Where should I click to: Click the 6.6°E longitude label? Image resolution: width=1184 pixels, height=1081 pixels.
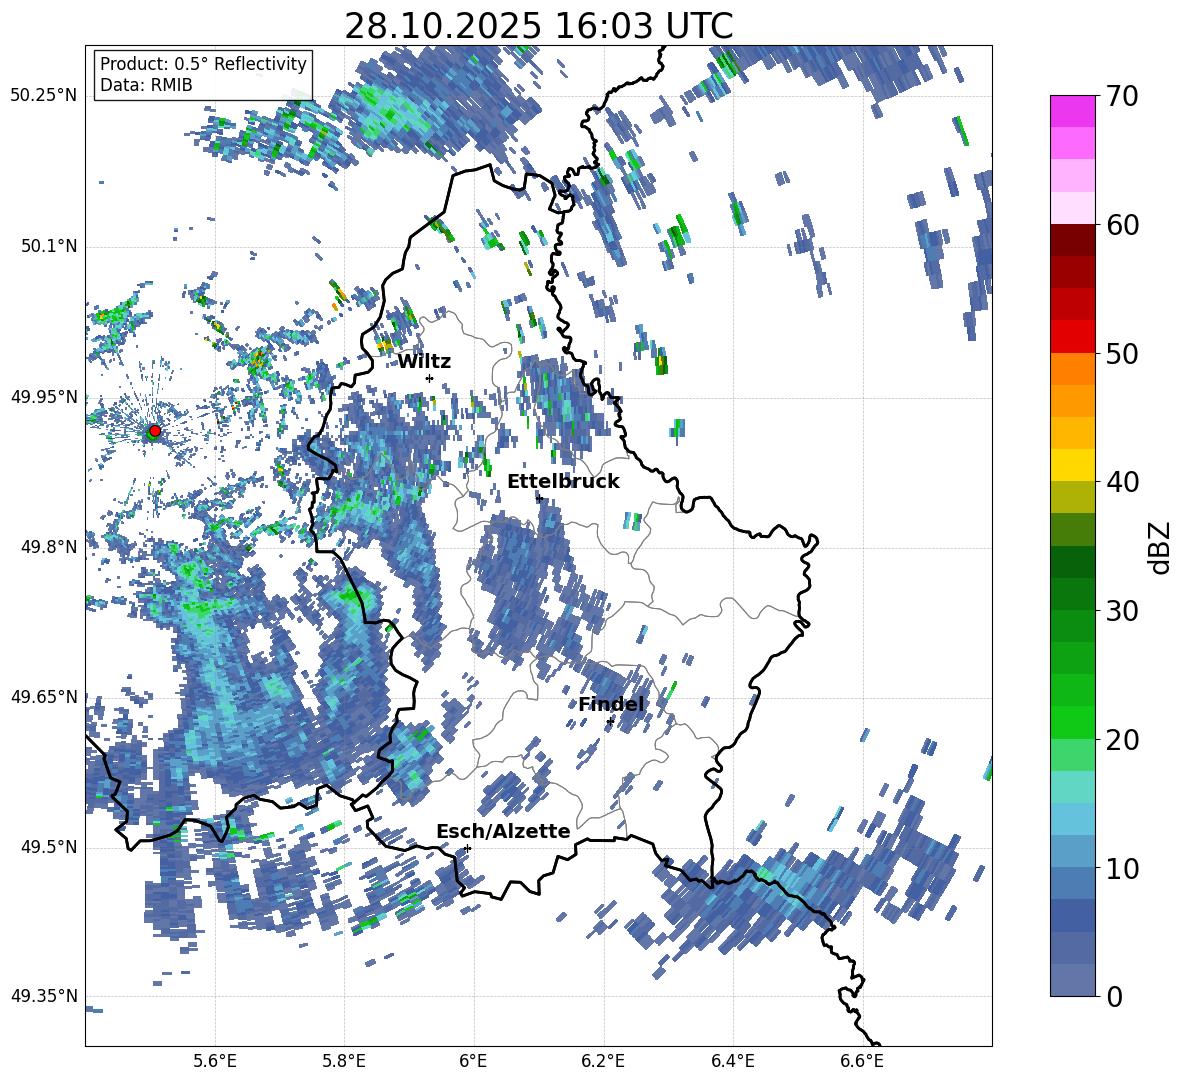pos(862,1061)
